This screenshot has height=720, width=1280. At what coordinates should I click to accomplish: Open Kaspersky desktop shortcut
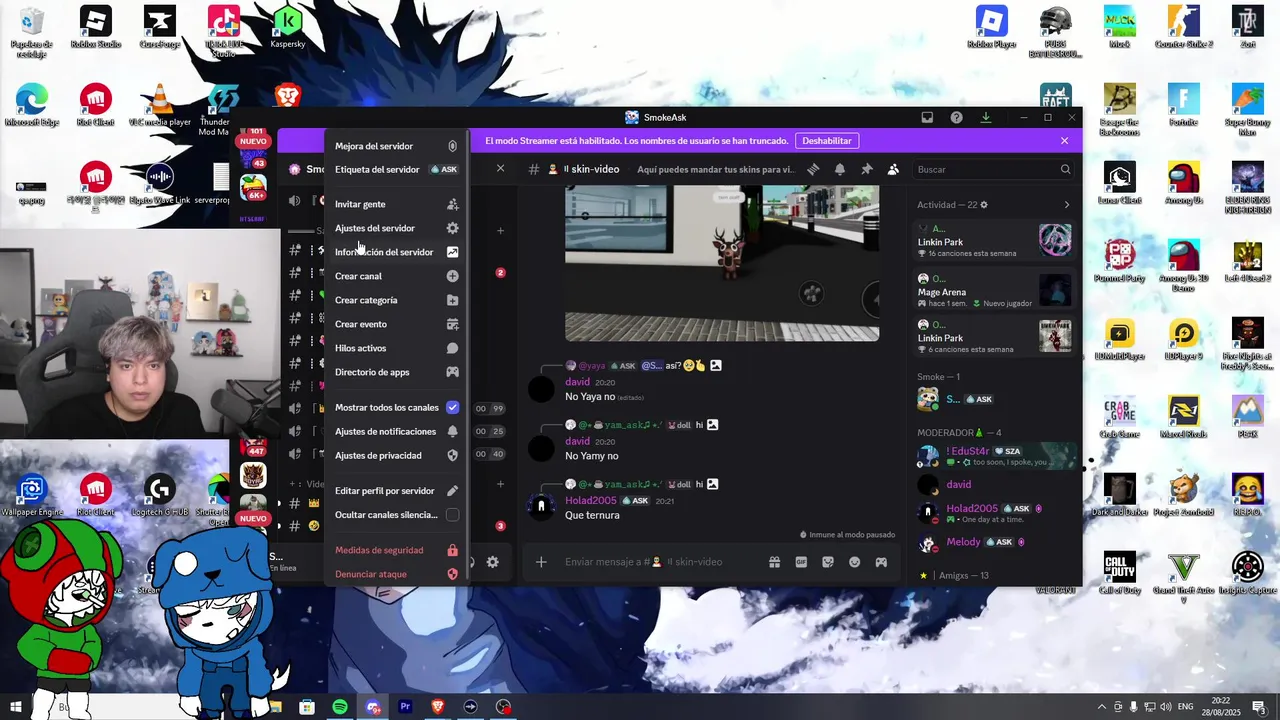click(x=288, y=28)
